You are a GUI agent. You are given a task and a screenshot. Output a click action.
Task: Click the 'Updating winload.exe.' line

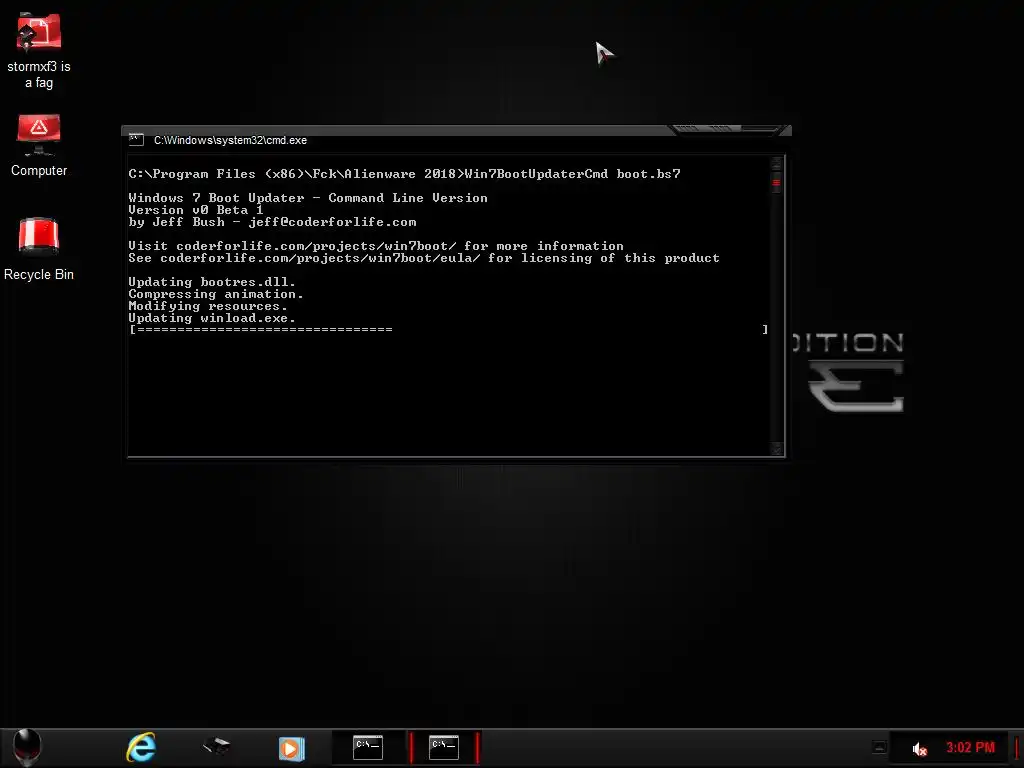212,318
